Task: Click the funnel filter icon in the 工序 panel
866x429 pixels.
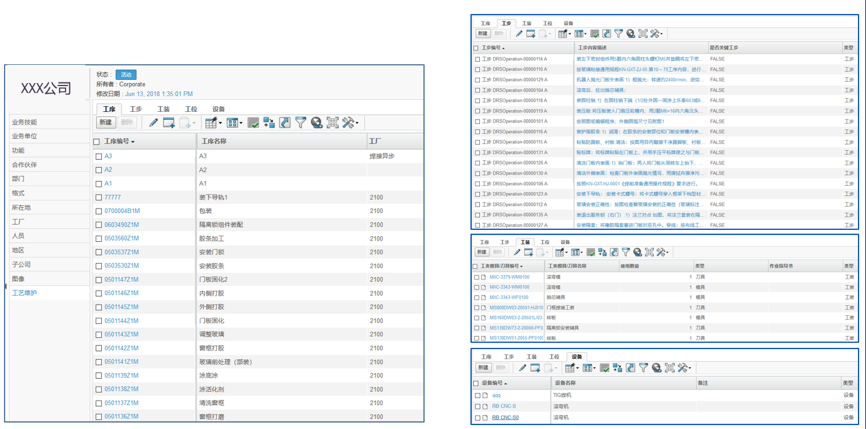Action: (300, 123)
